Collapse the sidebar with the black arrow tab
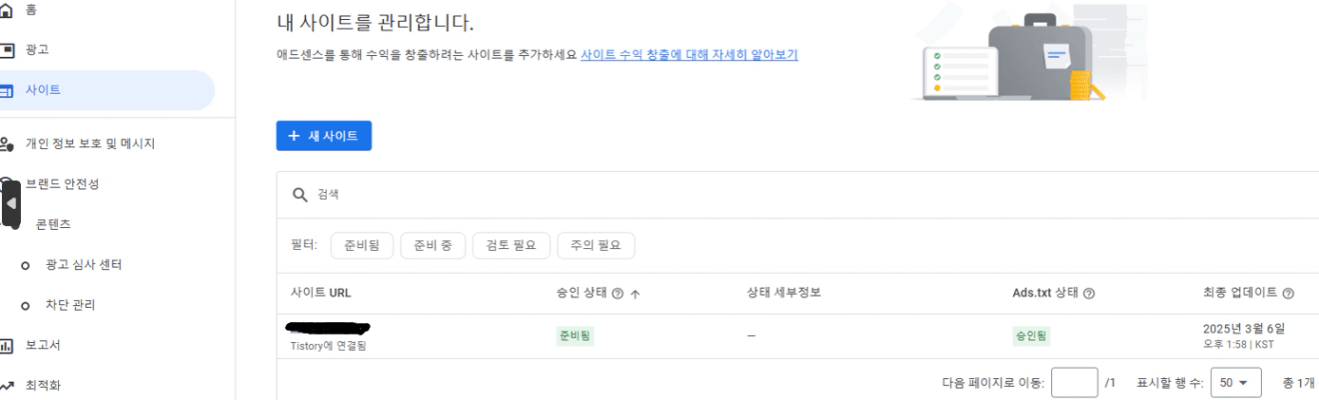The image size is (1319, 400). [11, 203]
